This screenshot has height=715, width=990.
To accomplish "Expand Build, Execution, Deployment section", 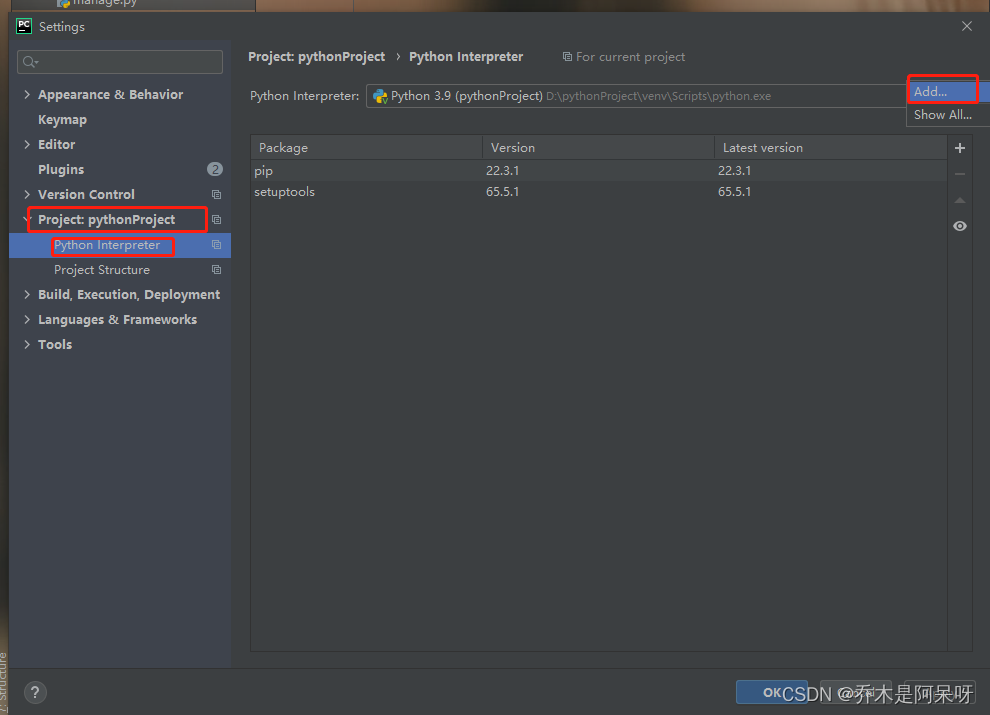I will click(x=27, y=294).
